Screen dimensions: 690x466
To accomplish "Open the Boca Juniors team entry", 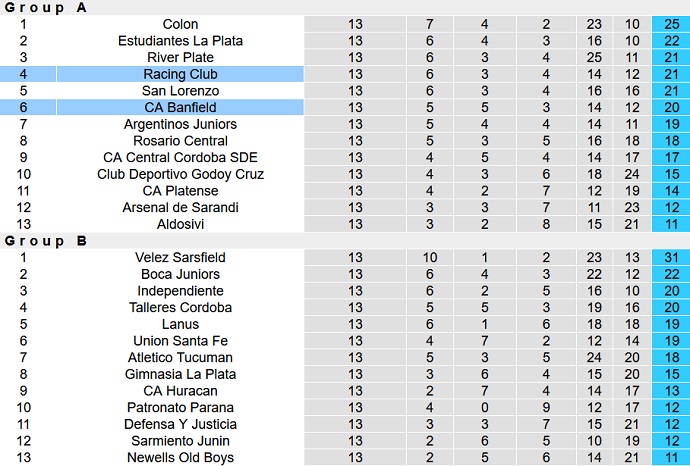I will click(180, 274).
